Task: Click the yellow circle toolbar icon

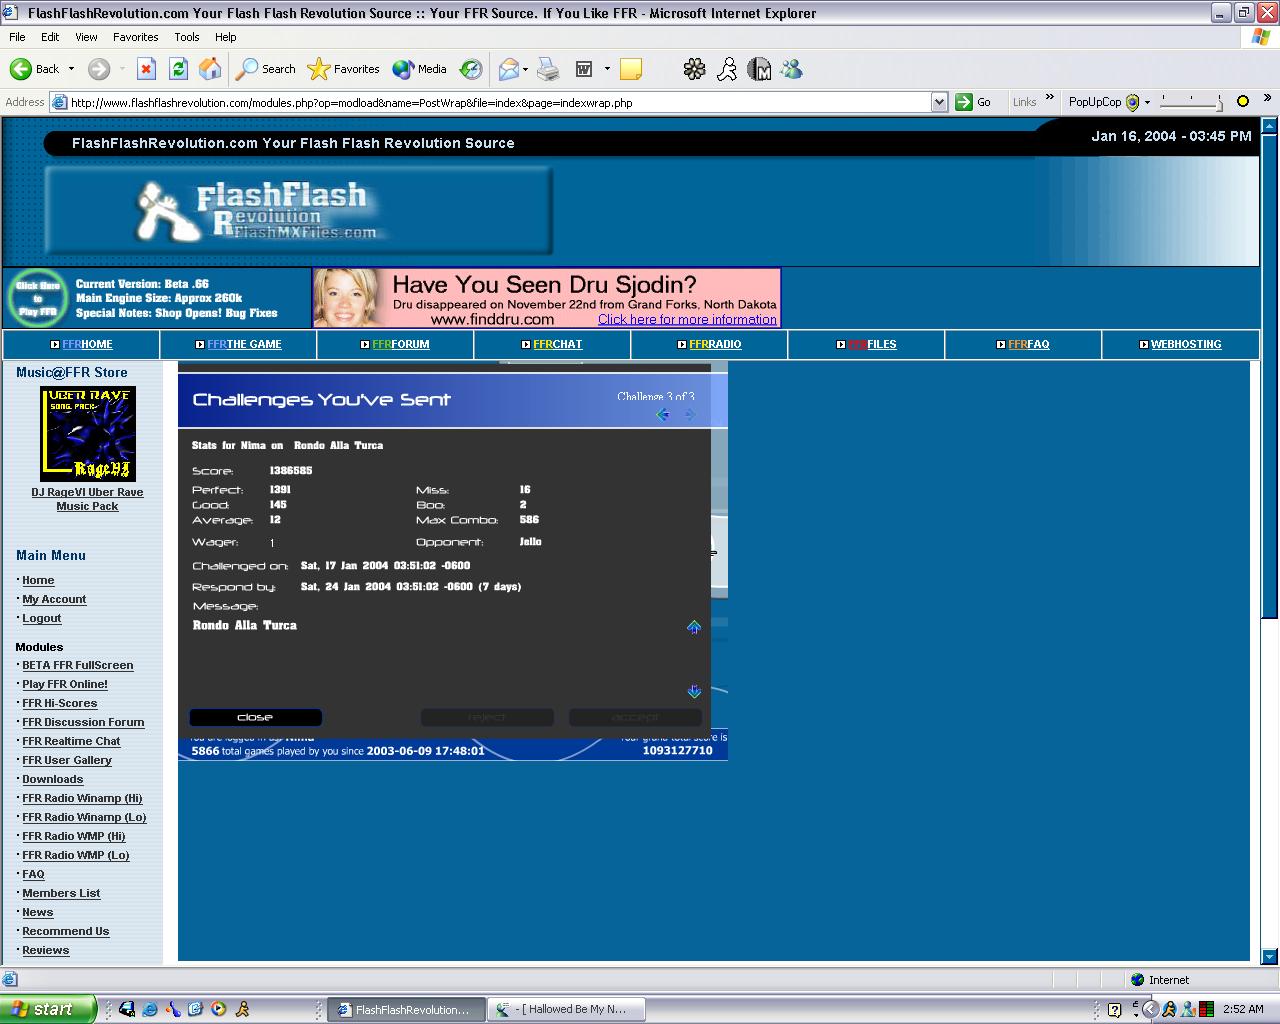Action: [x=1243, y=101]
